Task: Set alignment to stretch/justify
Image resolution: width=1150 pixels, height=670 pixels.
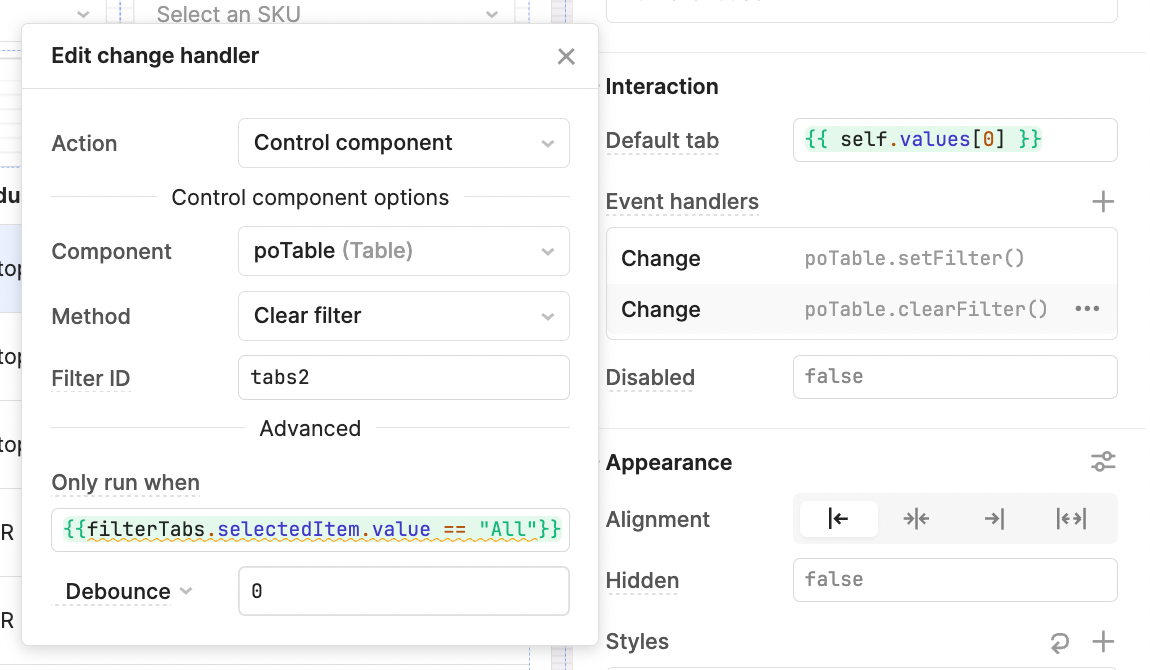Action: click(1072, 519)
